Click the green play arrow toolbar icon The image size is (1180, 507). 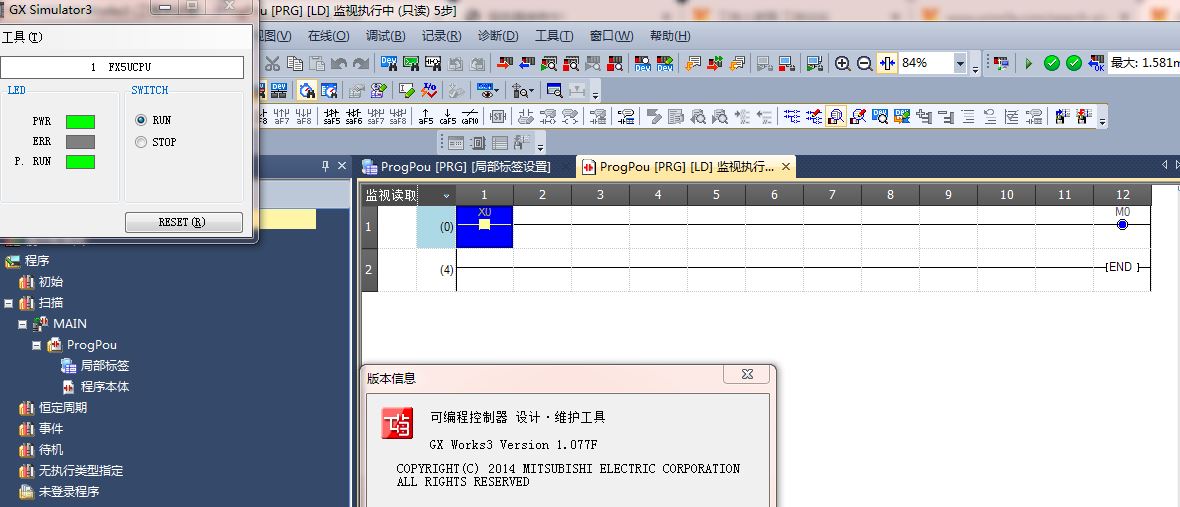point(1028,63)
